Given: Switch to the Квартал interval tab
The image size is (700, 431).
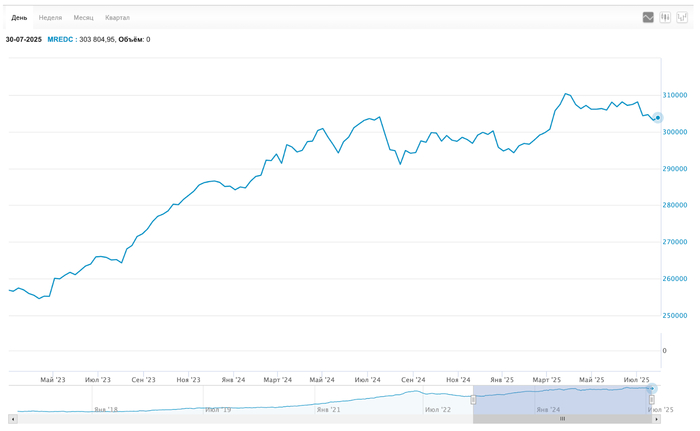Looking at the screenshot, I should point(117,18).
